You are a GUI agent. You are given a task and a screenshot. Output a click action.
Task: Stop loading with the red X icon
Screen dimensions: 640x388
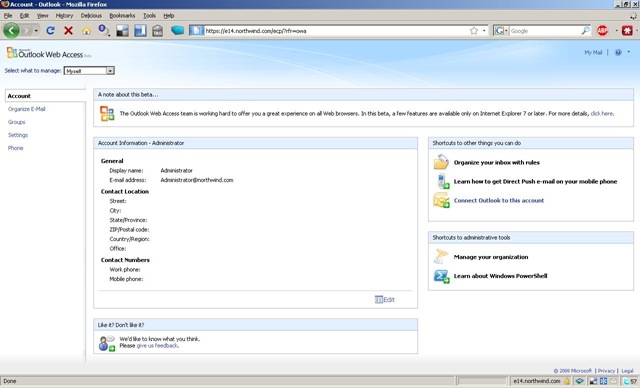click(69, 31)
